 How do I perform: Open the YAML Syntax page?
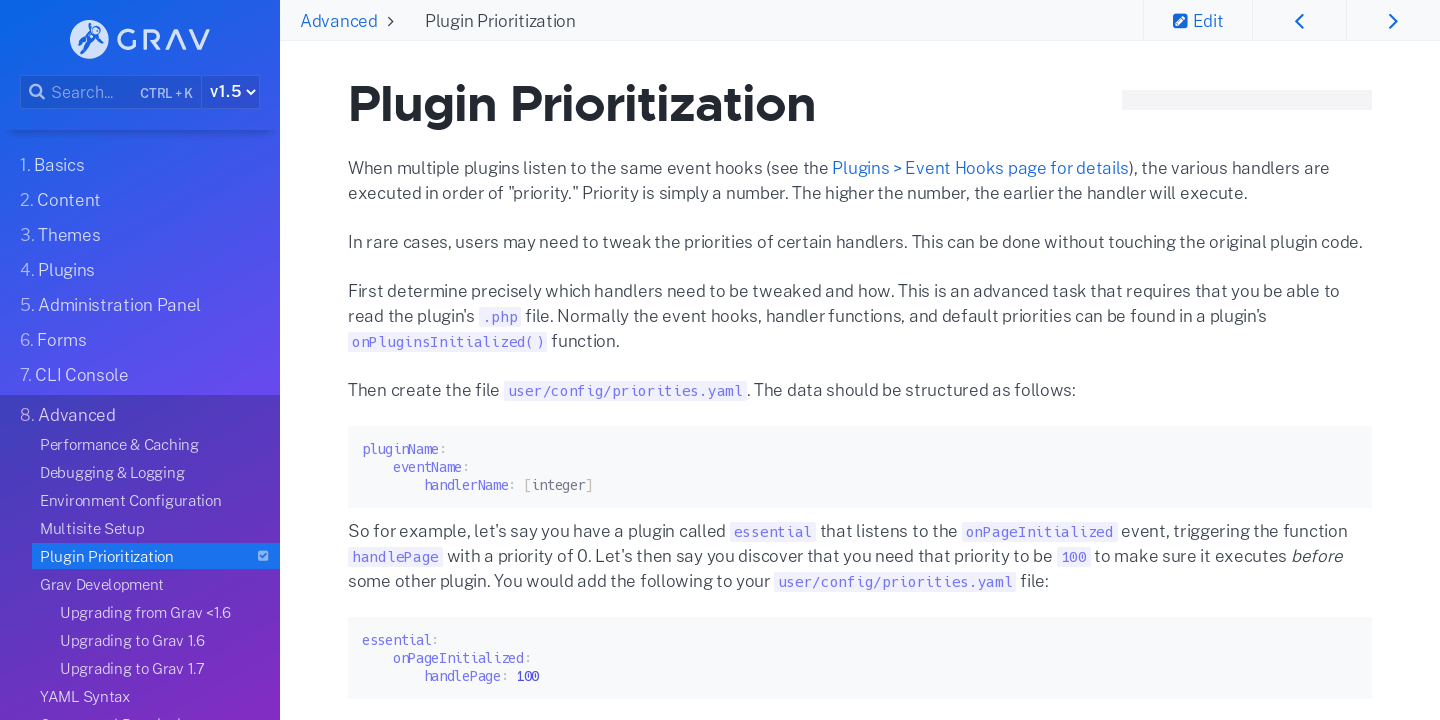coord(84,696)
